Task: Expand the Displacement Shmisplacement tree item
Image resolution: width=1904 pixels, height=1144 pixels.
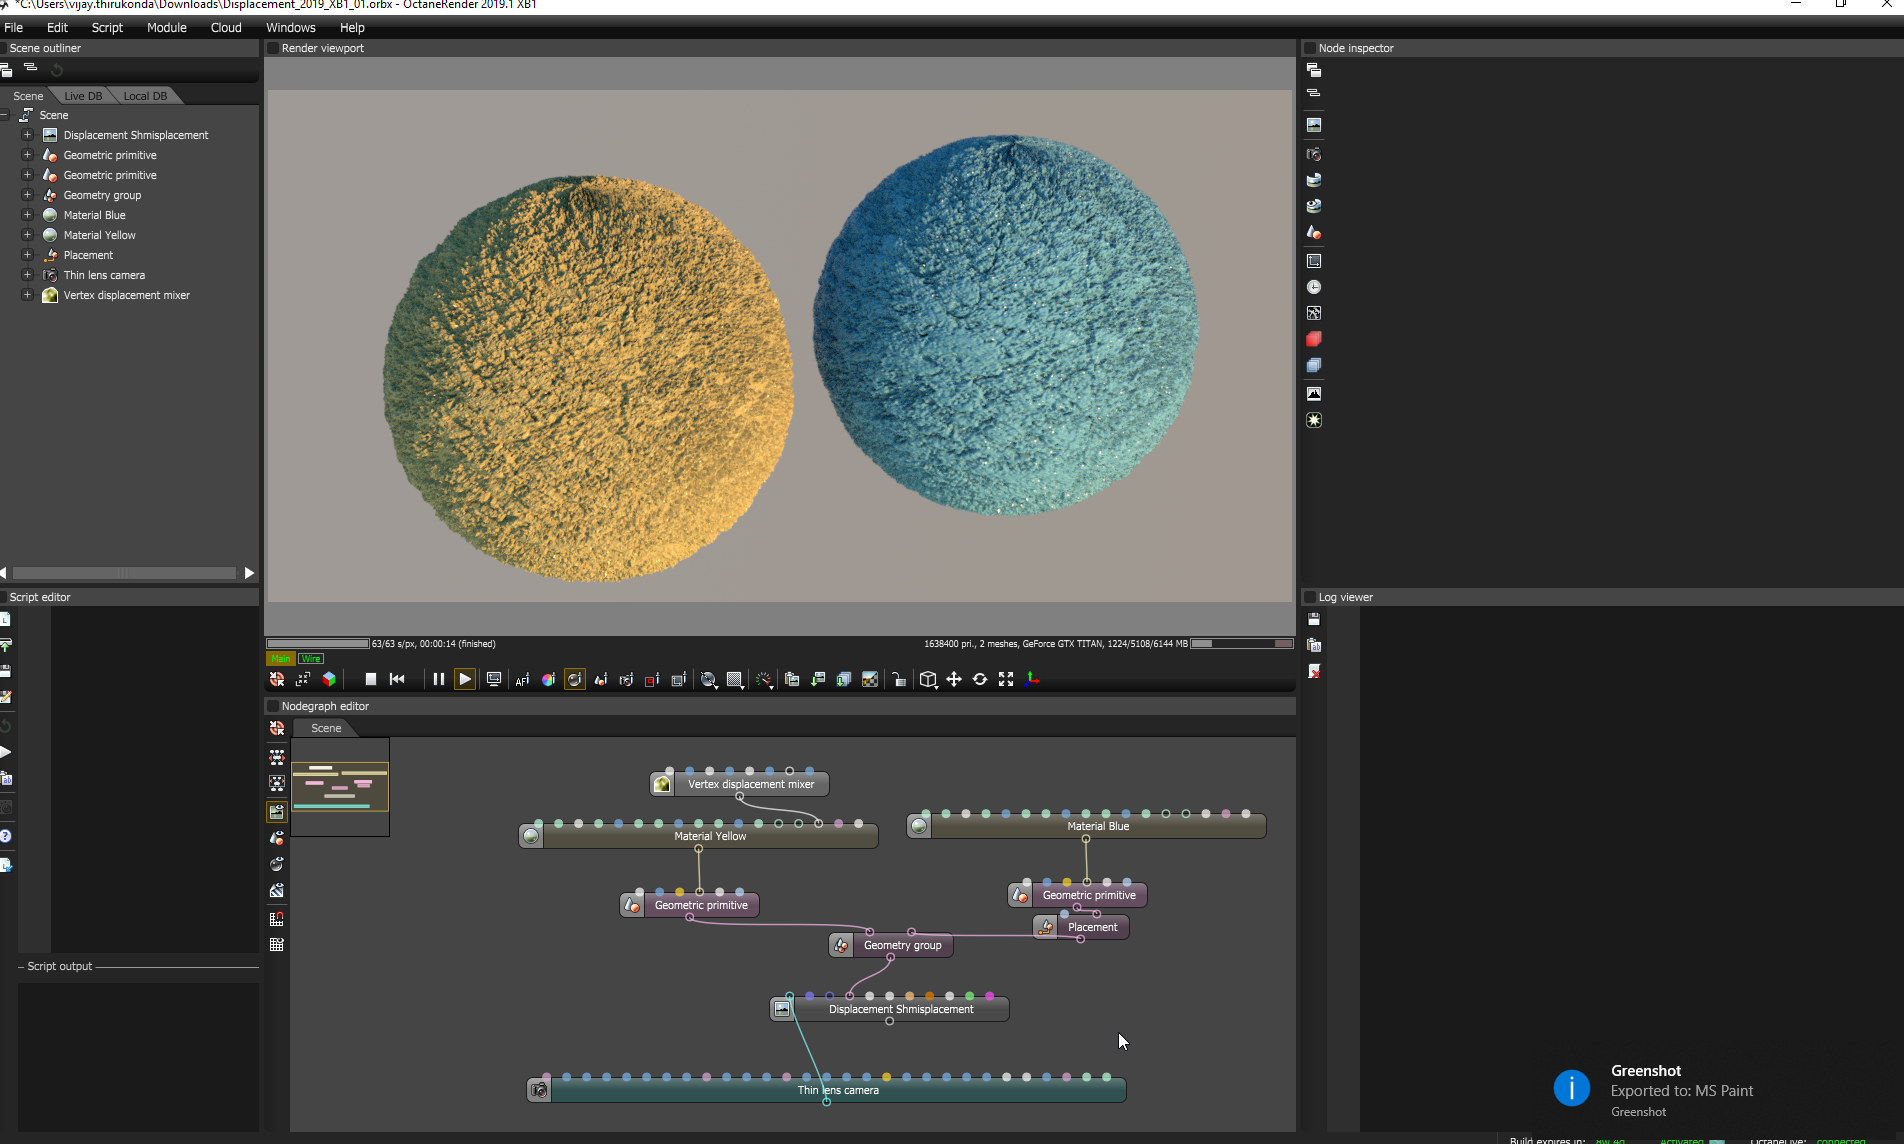Action: click(28, 135)
